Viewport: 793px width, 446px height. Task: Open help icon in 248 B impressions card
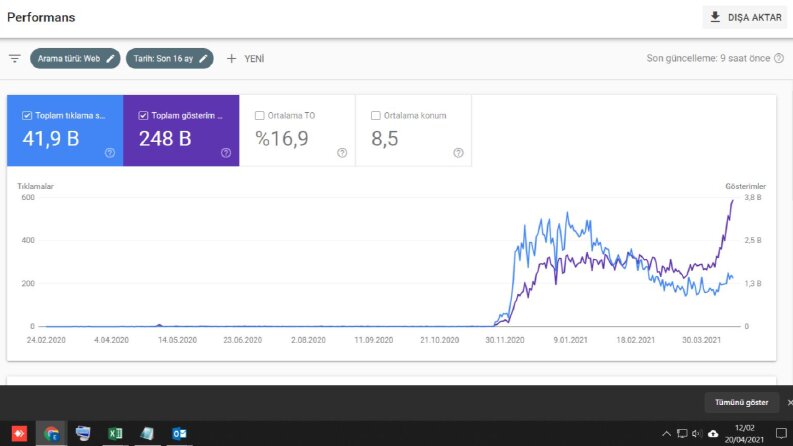pos(226,153)
